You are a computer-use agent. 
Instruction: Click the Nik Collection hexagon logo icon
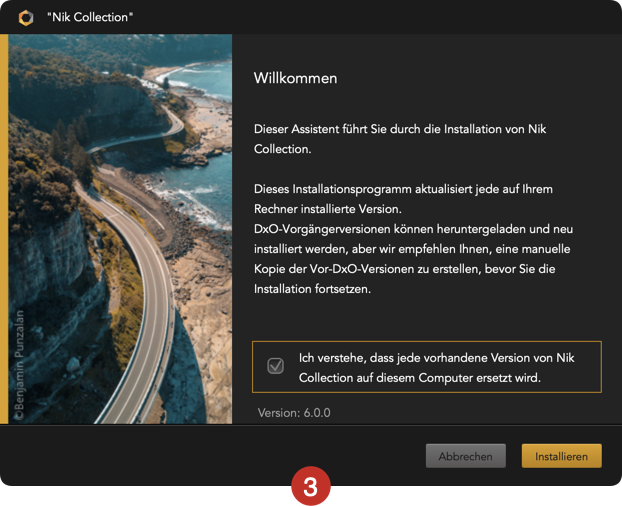[26, 17]
